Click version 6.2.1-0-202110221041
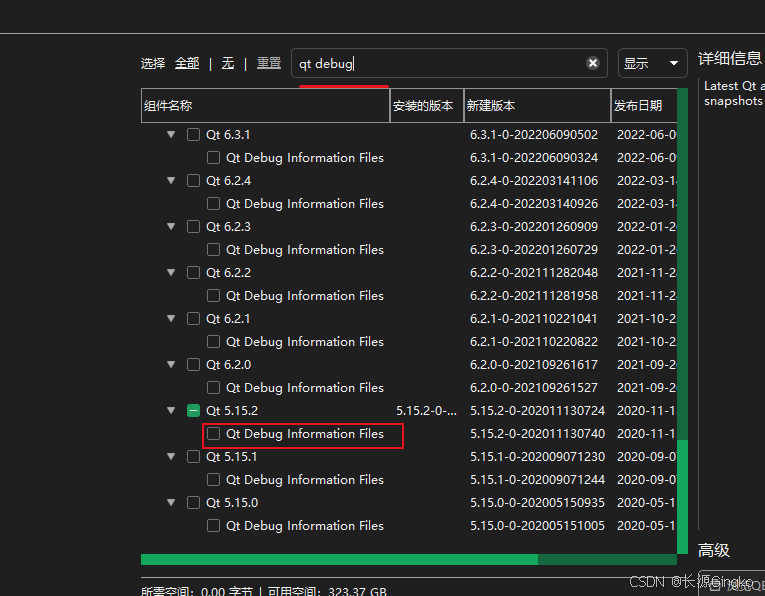765x596 pixels. [534, 318]
